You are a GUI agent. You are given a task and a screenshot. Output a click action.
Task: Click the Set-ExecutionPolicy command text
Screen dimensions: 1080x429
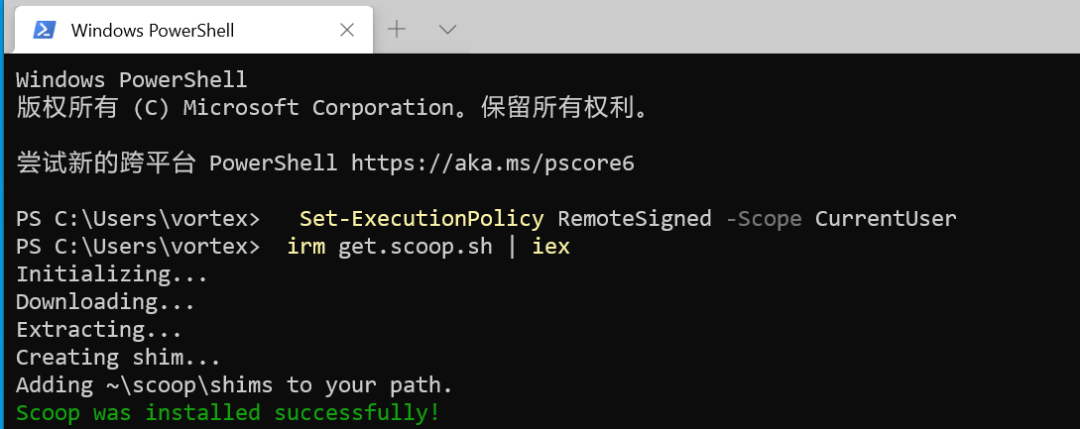tap(422, 218)
